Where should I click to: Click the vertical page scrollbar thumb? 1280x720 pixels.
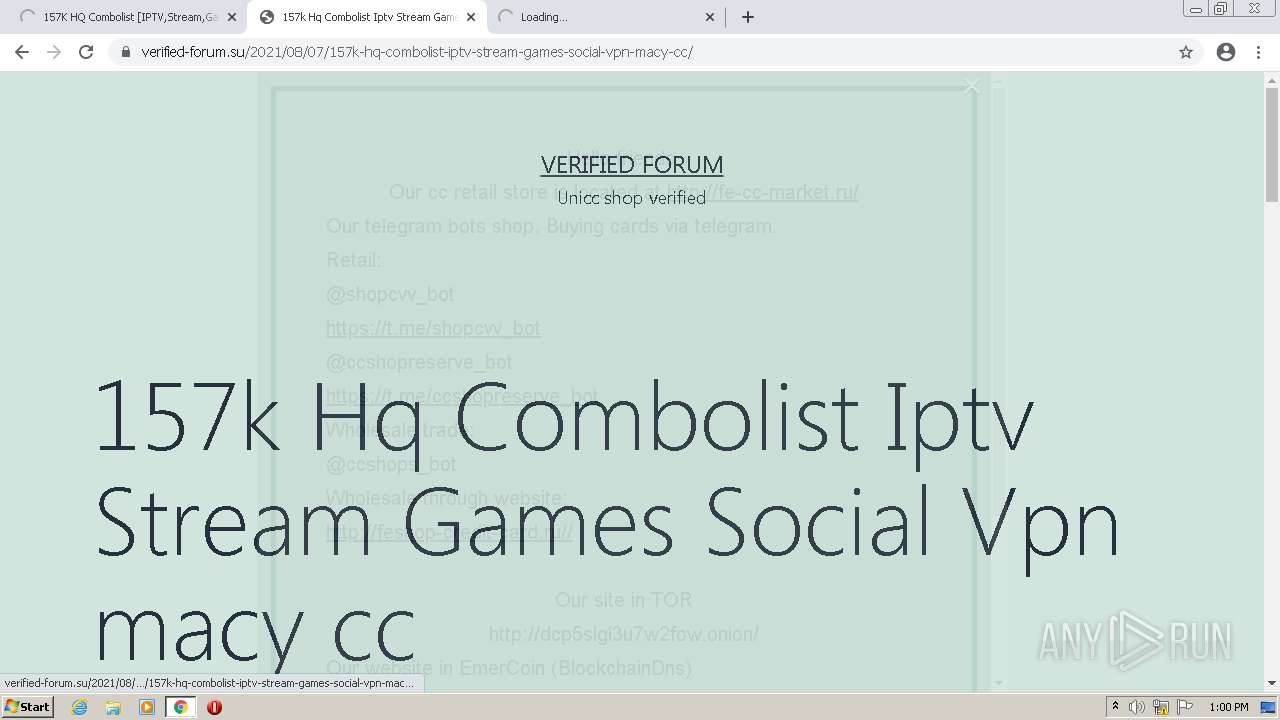[1272, 145]
